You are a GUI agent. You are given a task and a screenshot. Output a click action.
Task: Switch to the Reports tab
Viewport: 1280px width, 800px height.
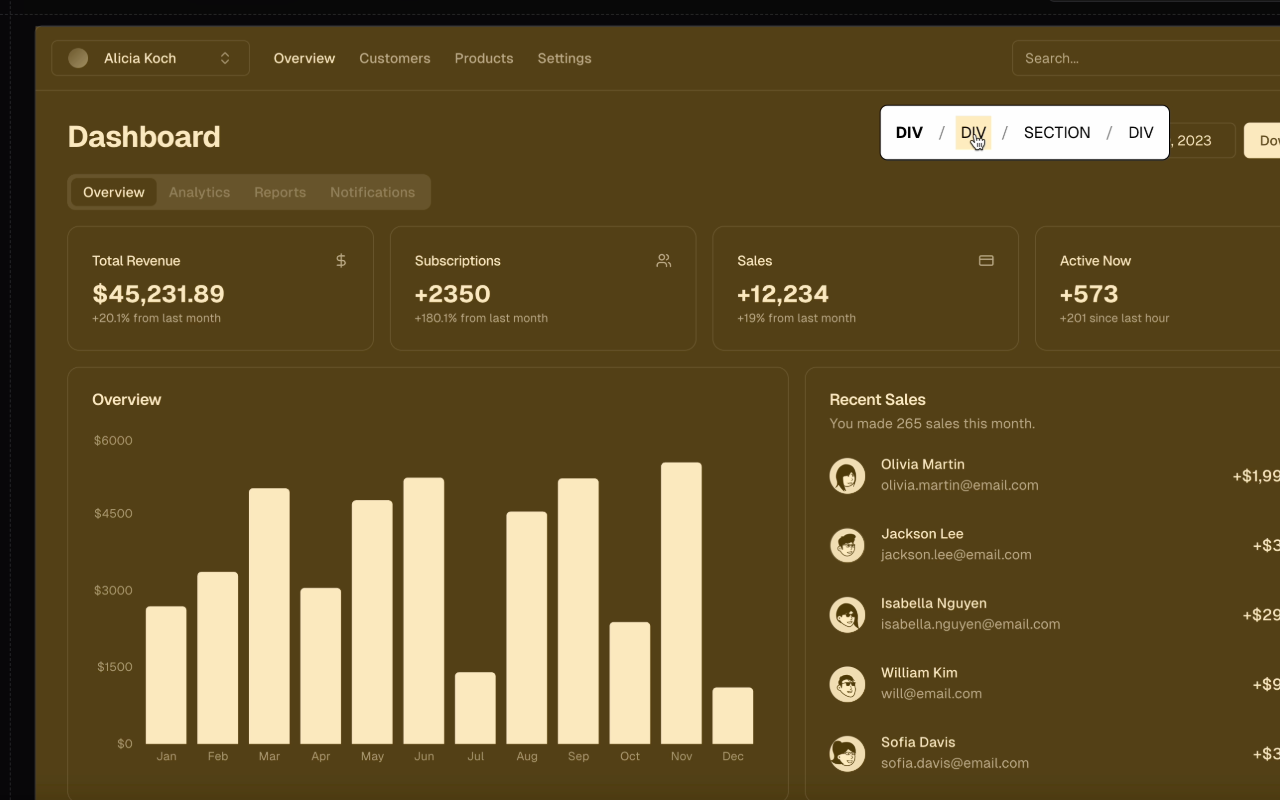[x=280, y=192]
